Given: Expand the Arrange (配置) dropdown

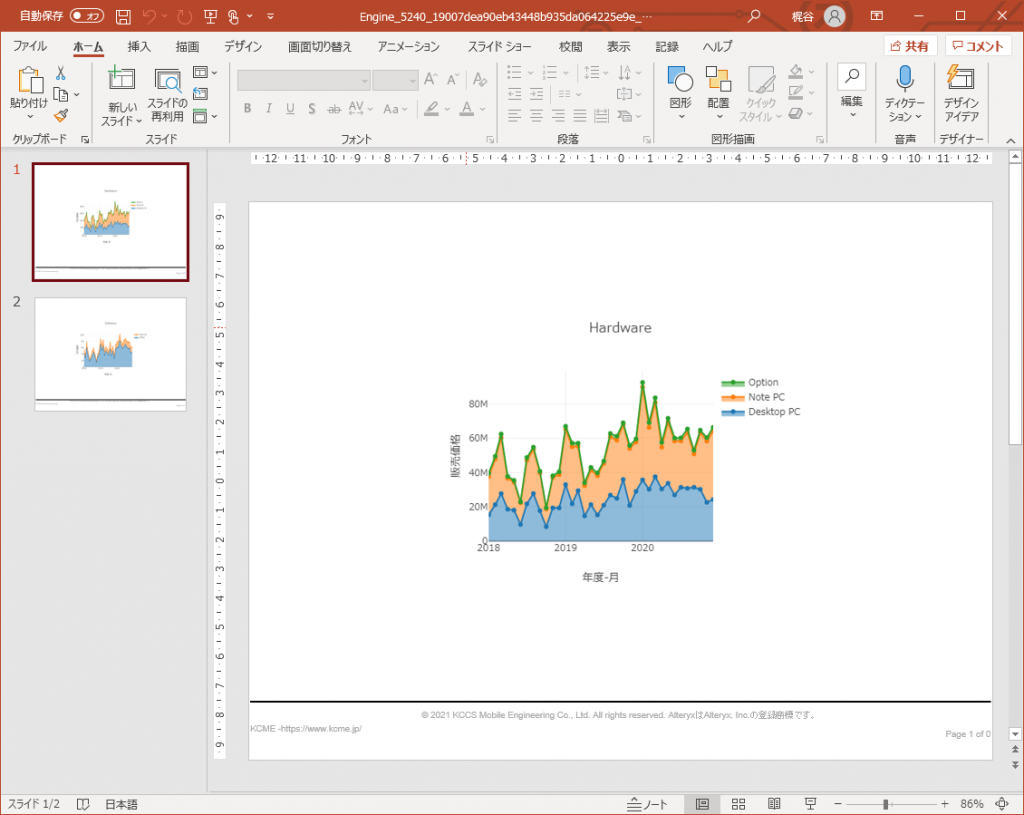Looking at the screenshot, I should coord(718,90).
